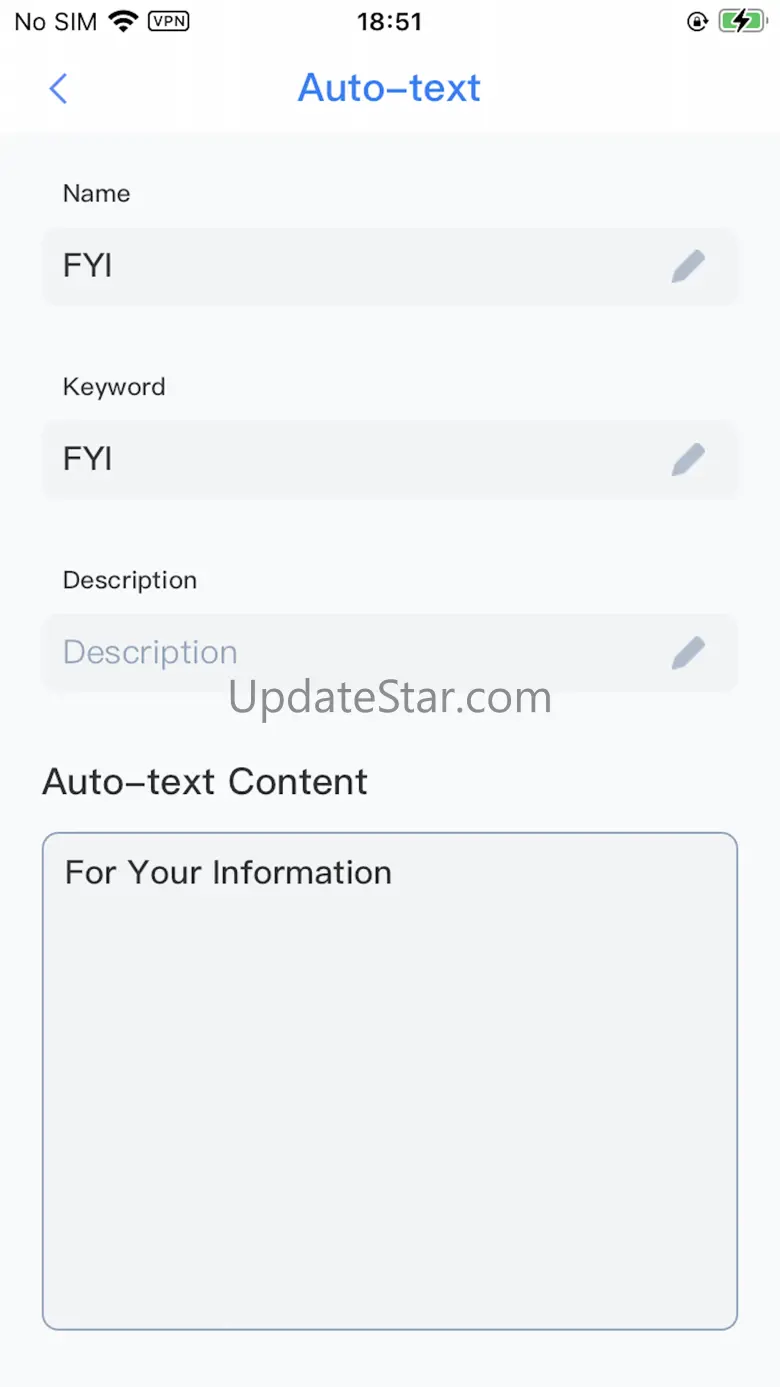Click the battery charging icon
780x1387 pixels.
pos(741,21)
